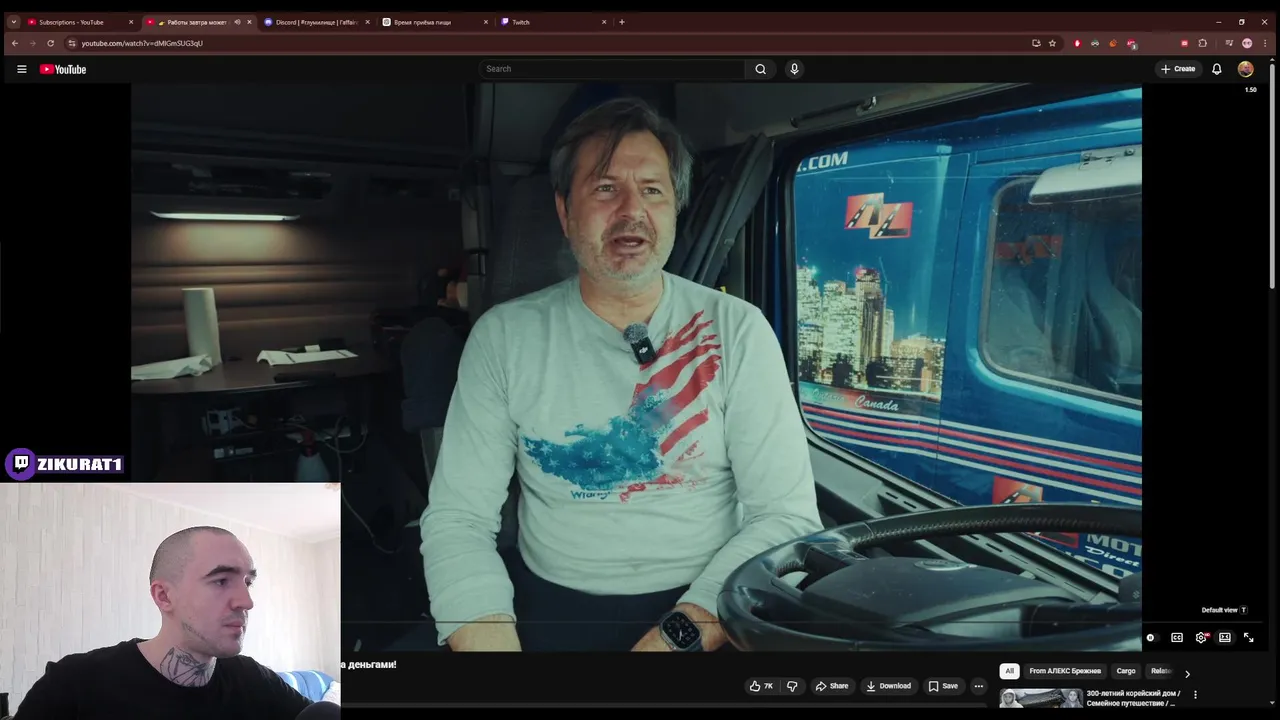Save the video to a playlist

[943, 686]
